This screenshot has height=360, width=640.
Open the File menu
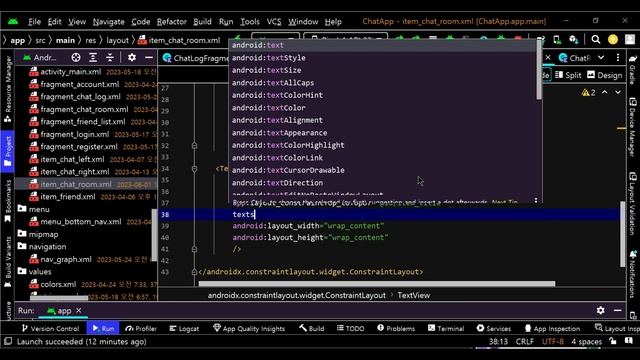(x=34, y=22)
